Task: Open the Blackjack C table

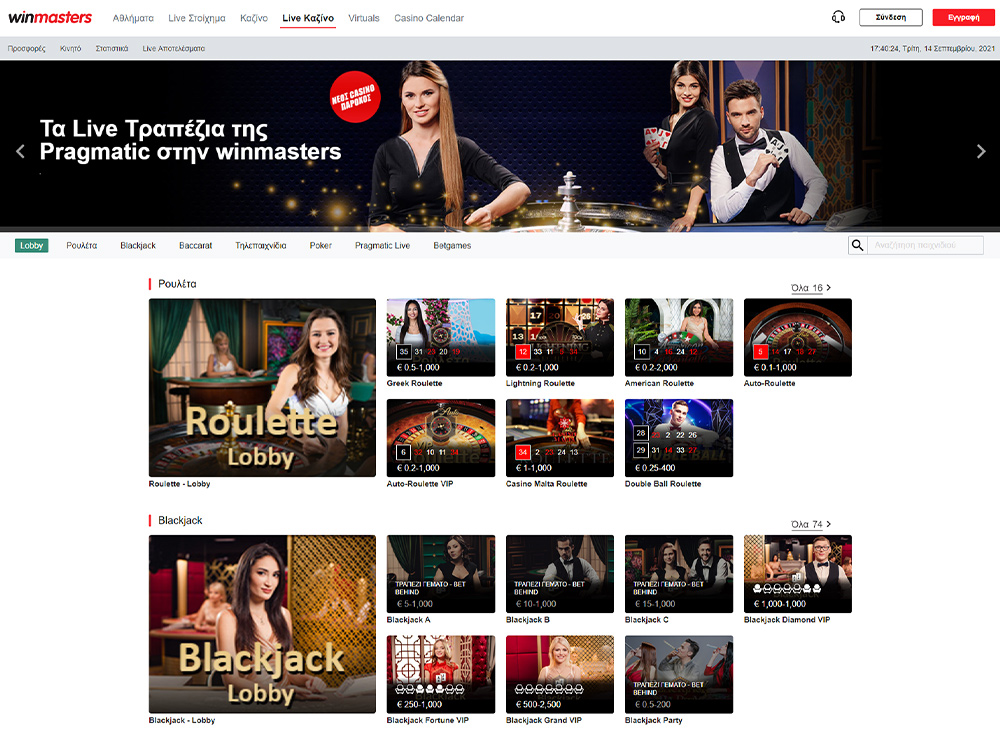Action: coord(679,574)
